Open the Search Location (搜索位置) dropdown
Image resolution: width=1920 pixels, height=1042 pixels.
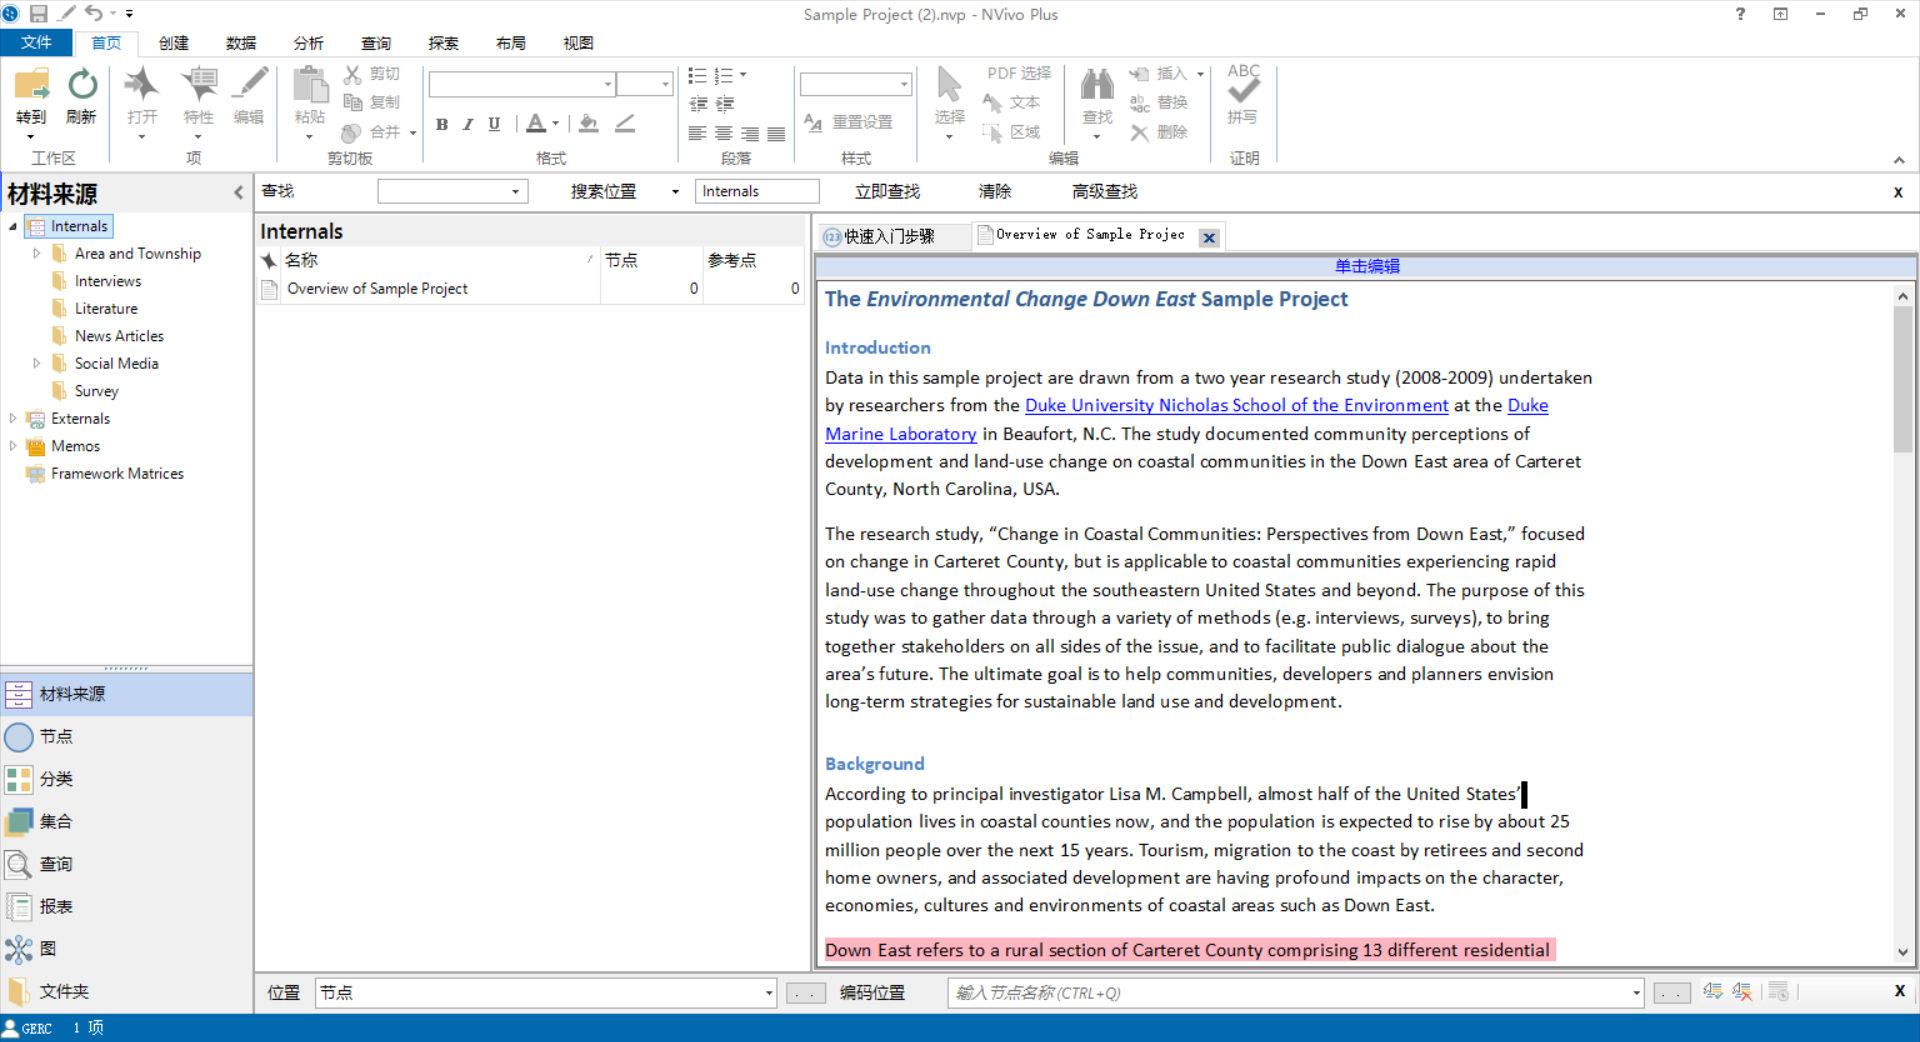[675, 192]
